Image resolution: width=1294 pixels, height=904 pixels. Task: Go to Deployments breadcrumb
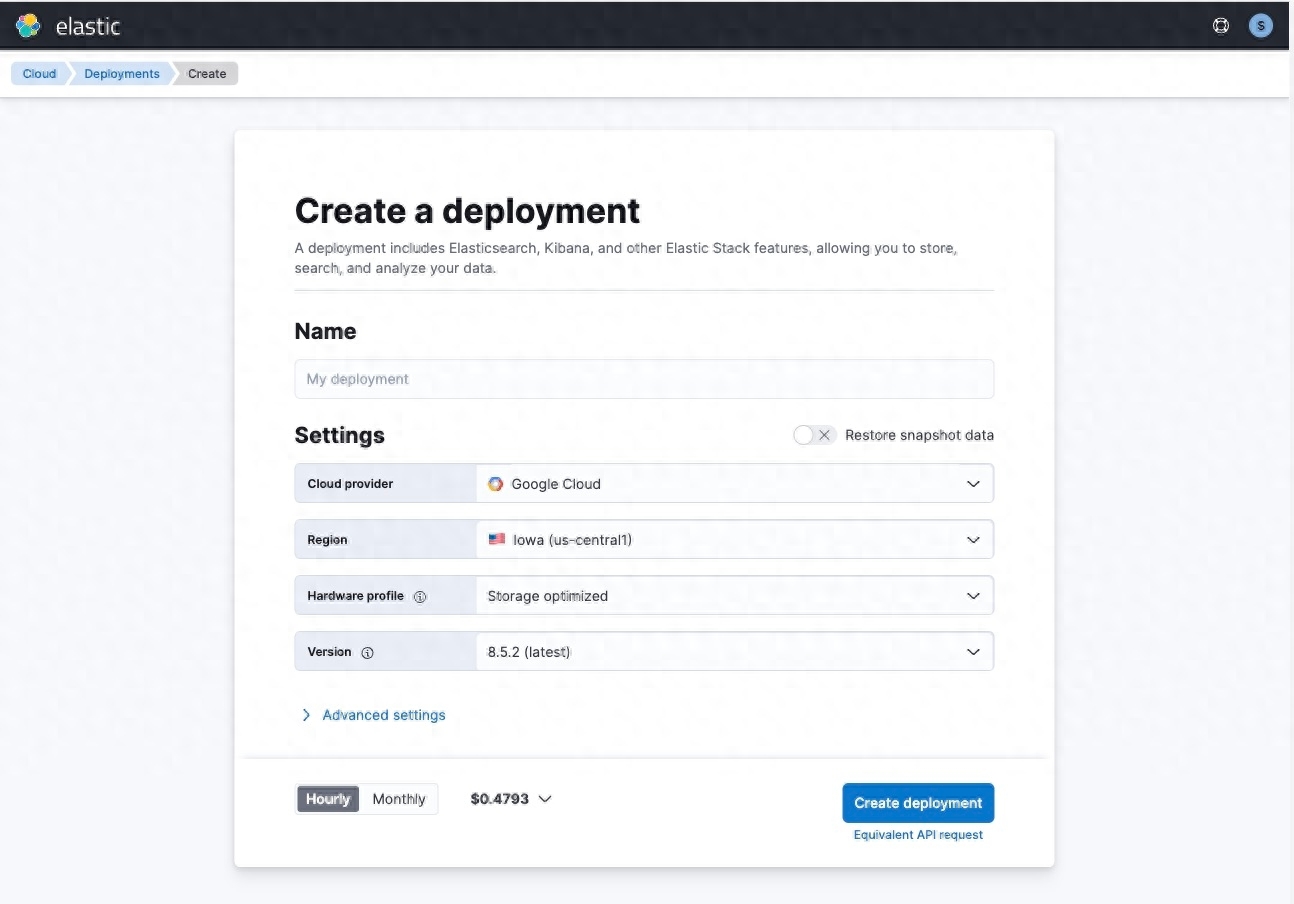tap(121, 74)
